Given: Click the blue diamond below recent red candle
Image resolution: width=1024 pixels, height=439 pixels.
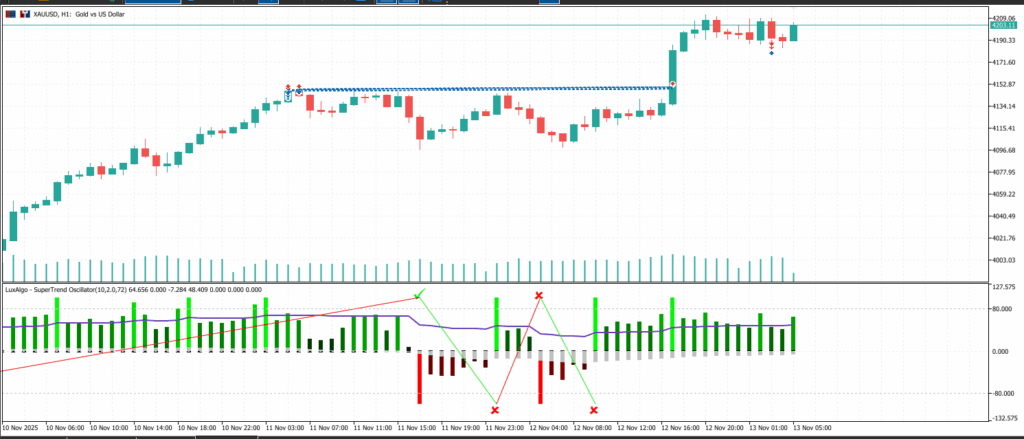Looking at the screenshot, I should 771,53.
